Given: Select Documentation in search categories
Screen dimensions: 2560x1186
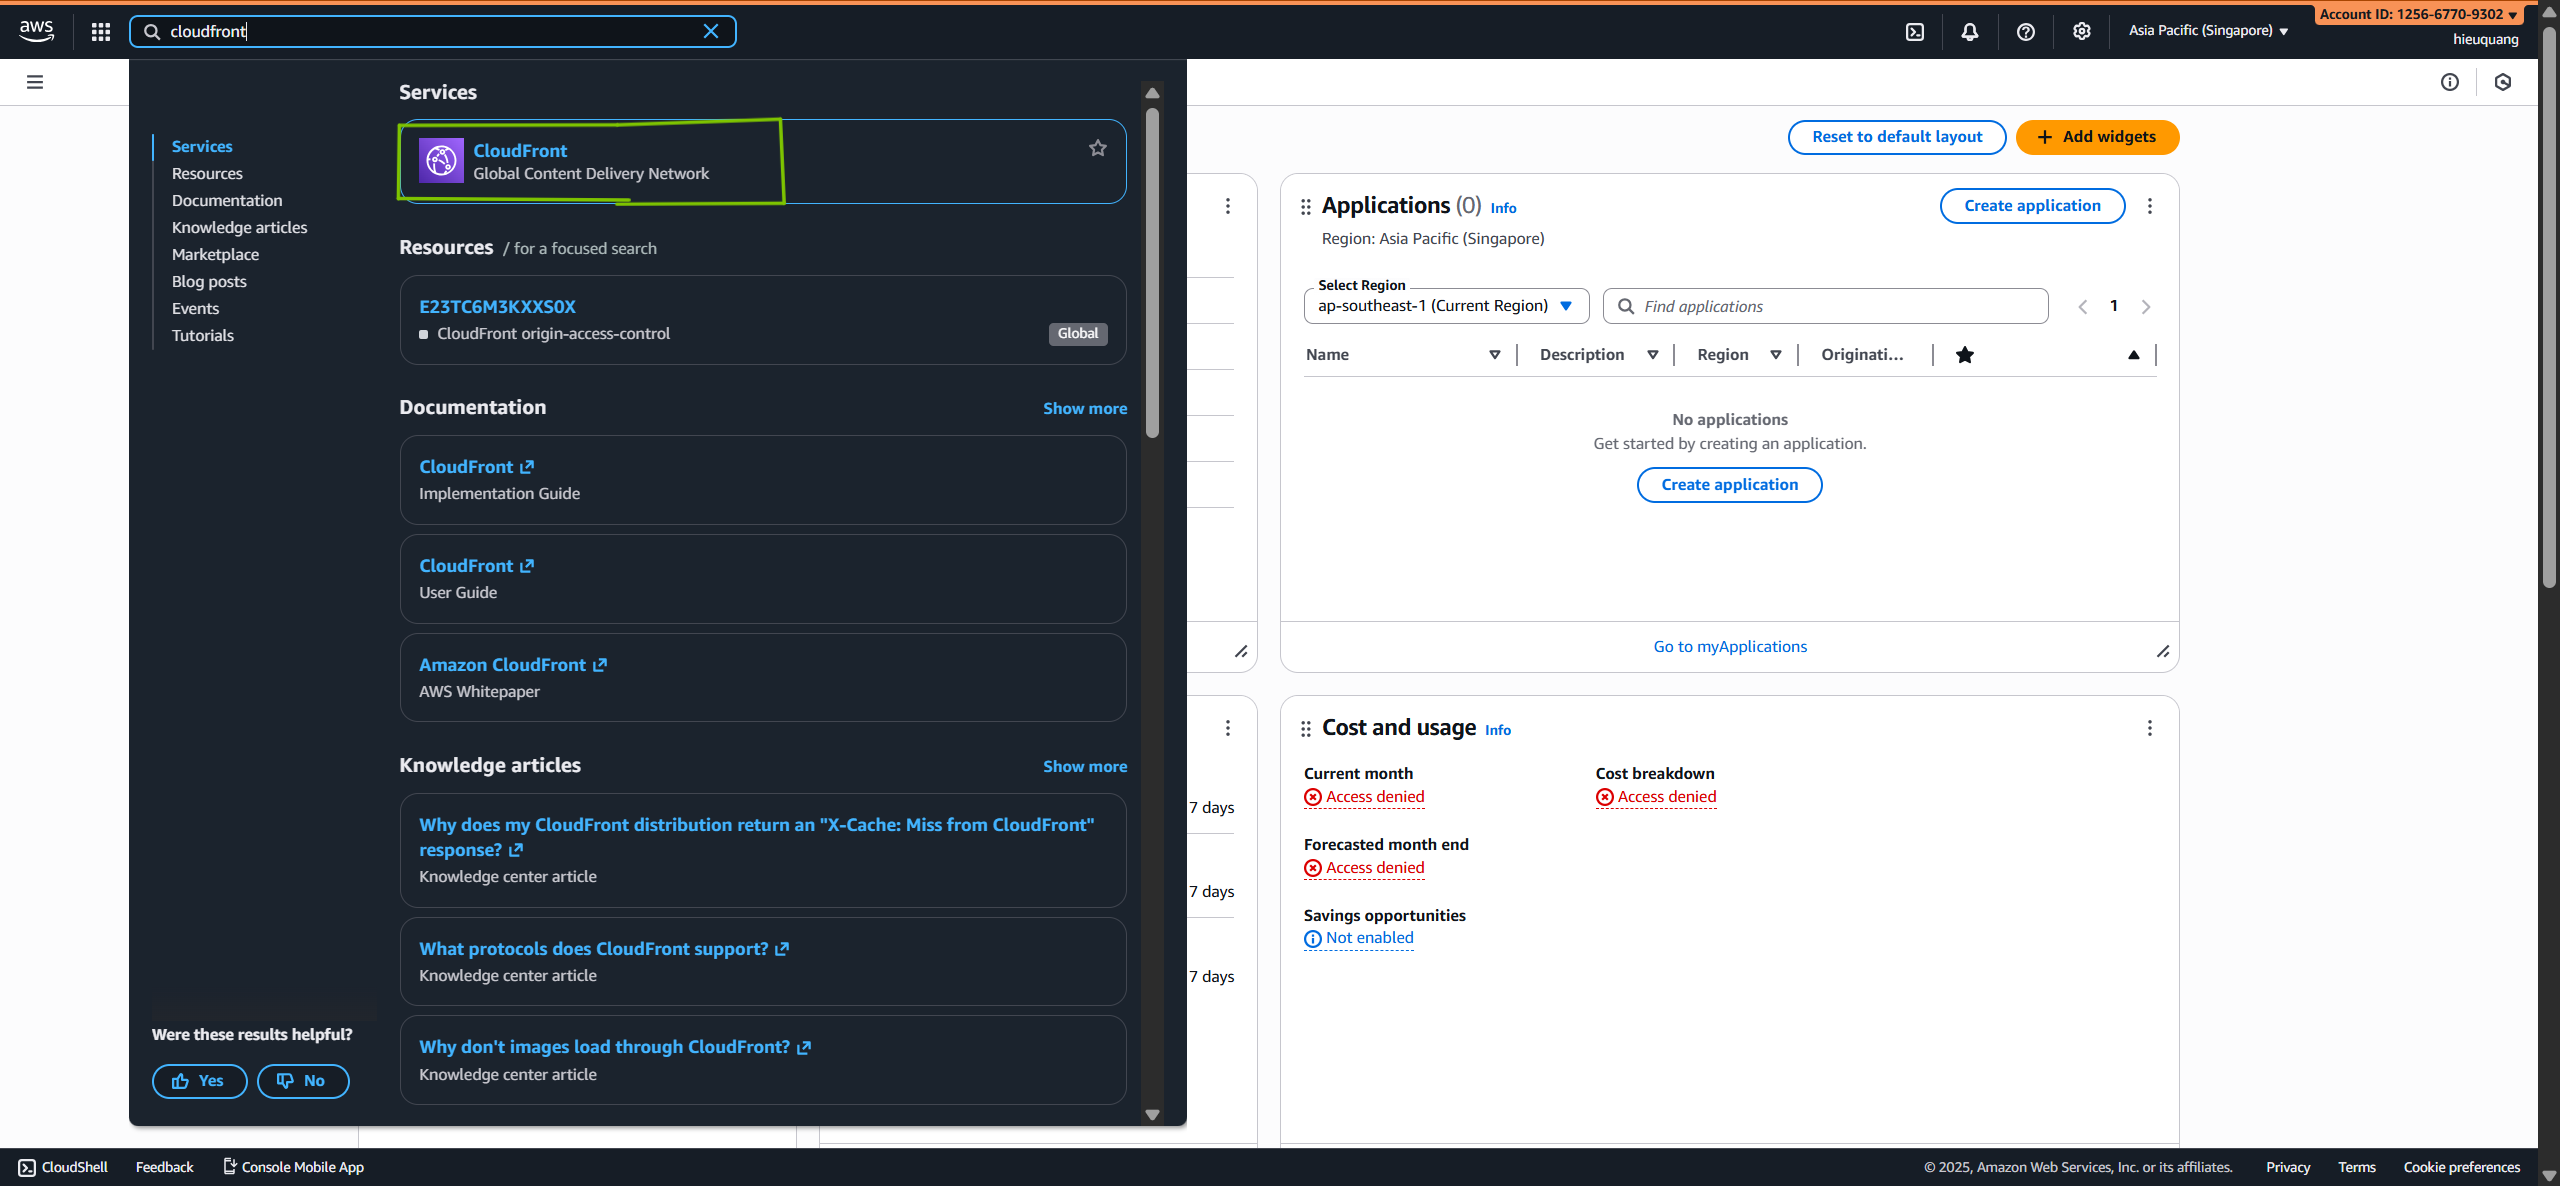Looking at the screenshot, I should pos(227,201).
